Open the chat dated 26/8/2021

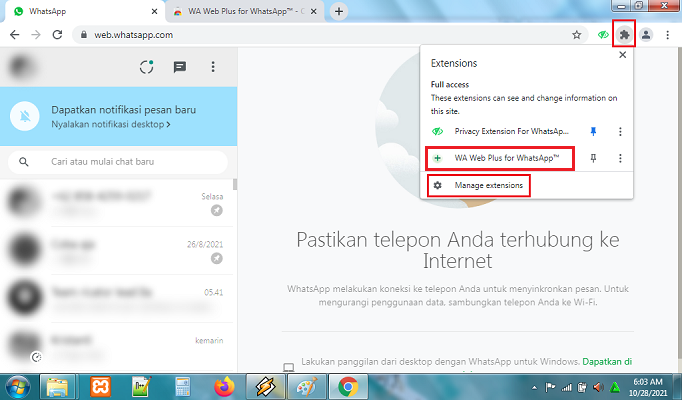(x=117, y=250)
